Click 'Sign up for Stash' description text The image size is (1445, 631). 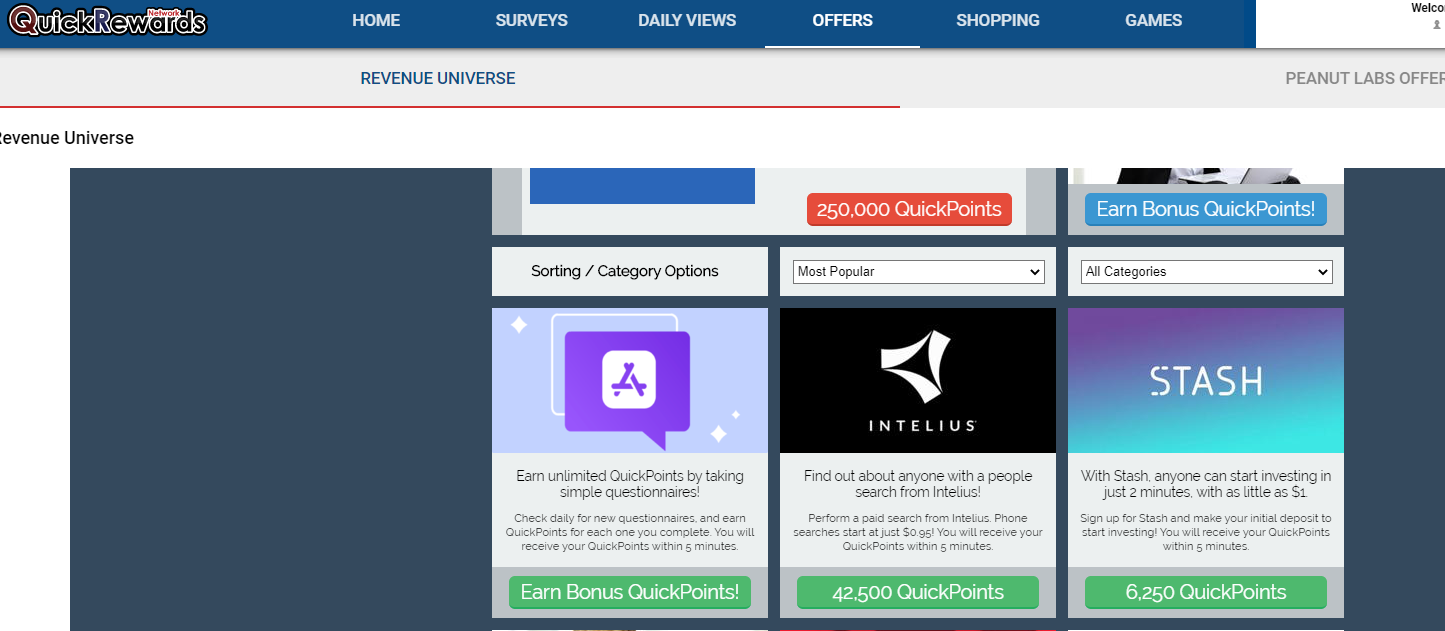coord(1206,532)
